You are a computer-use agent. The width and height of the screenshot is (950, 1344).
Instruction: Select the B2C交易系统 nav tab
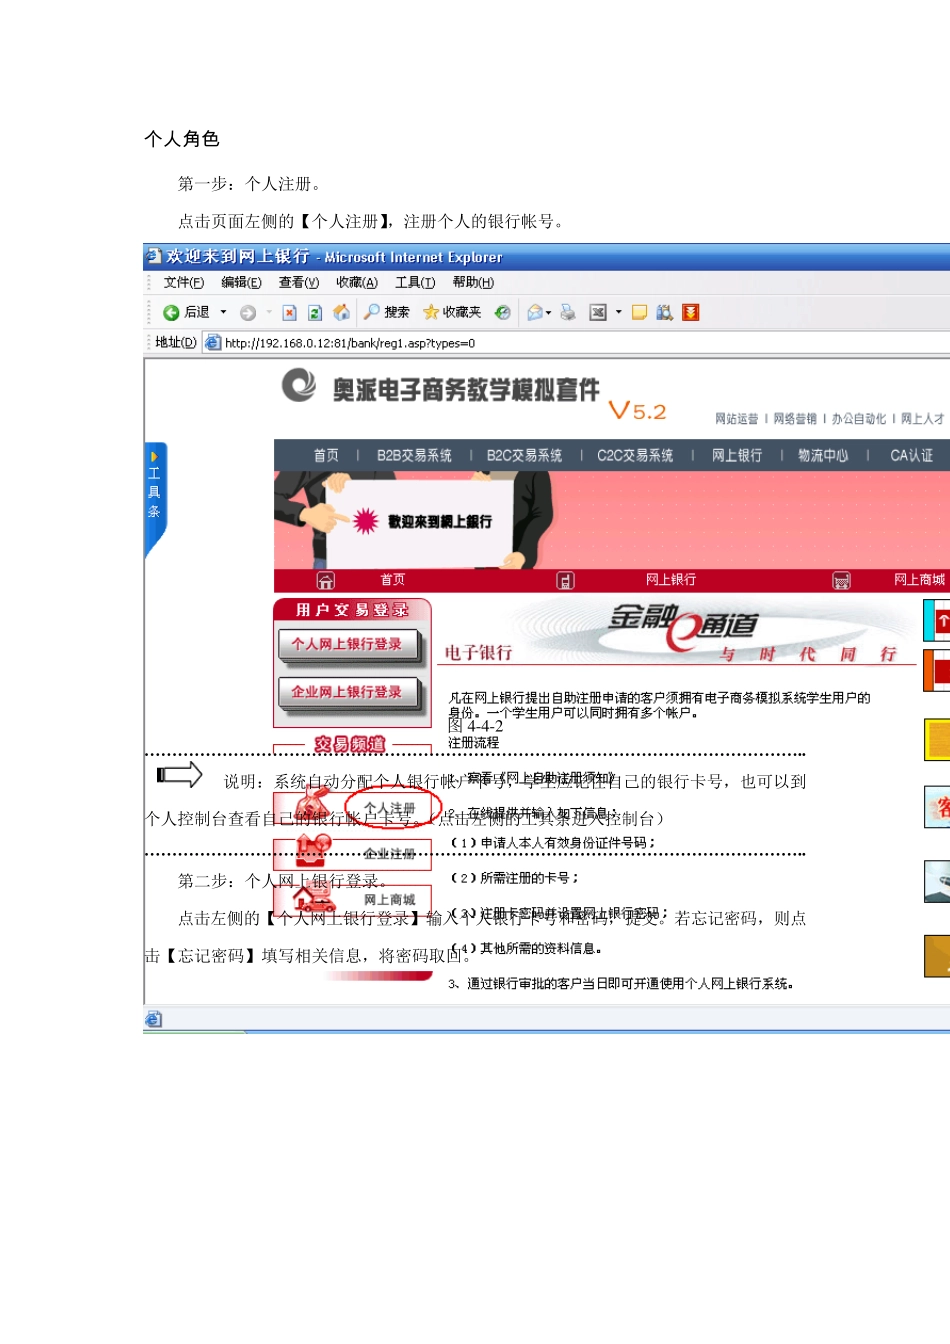pyautogui.click(x=524, y=456)
